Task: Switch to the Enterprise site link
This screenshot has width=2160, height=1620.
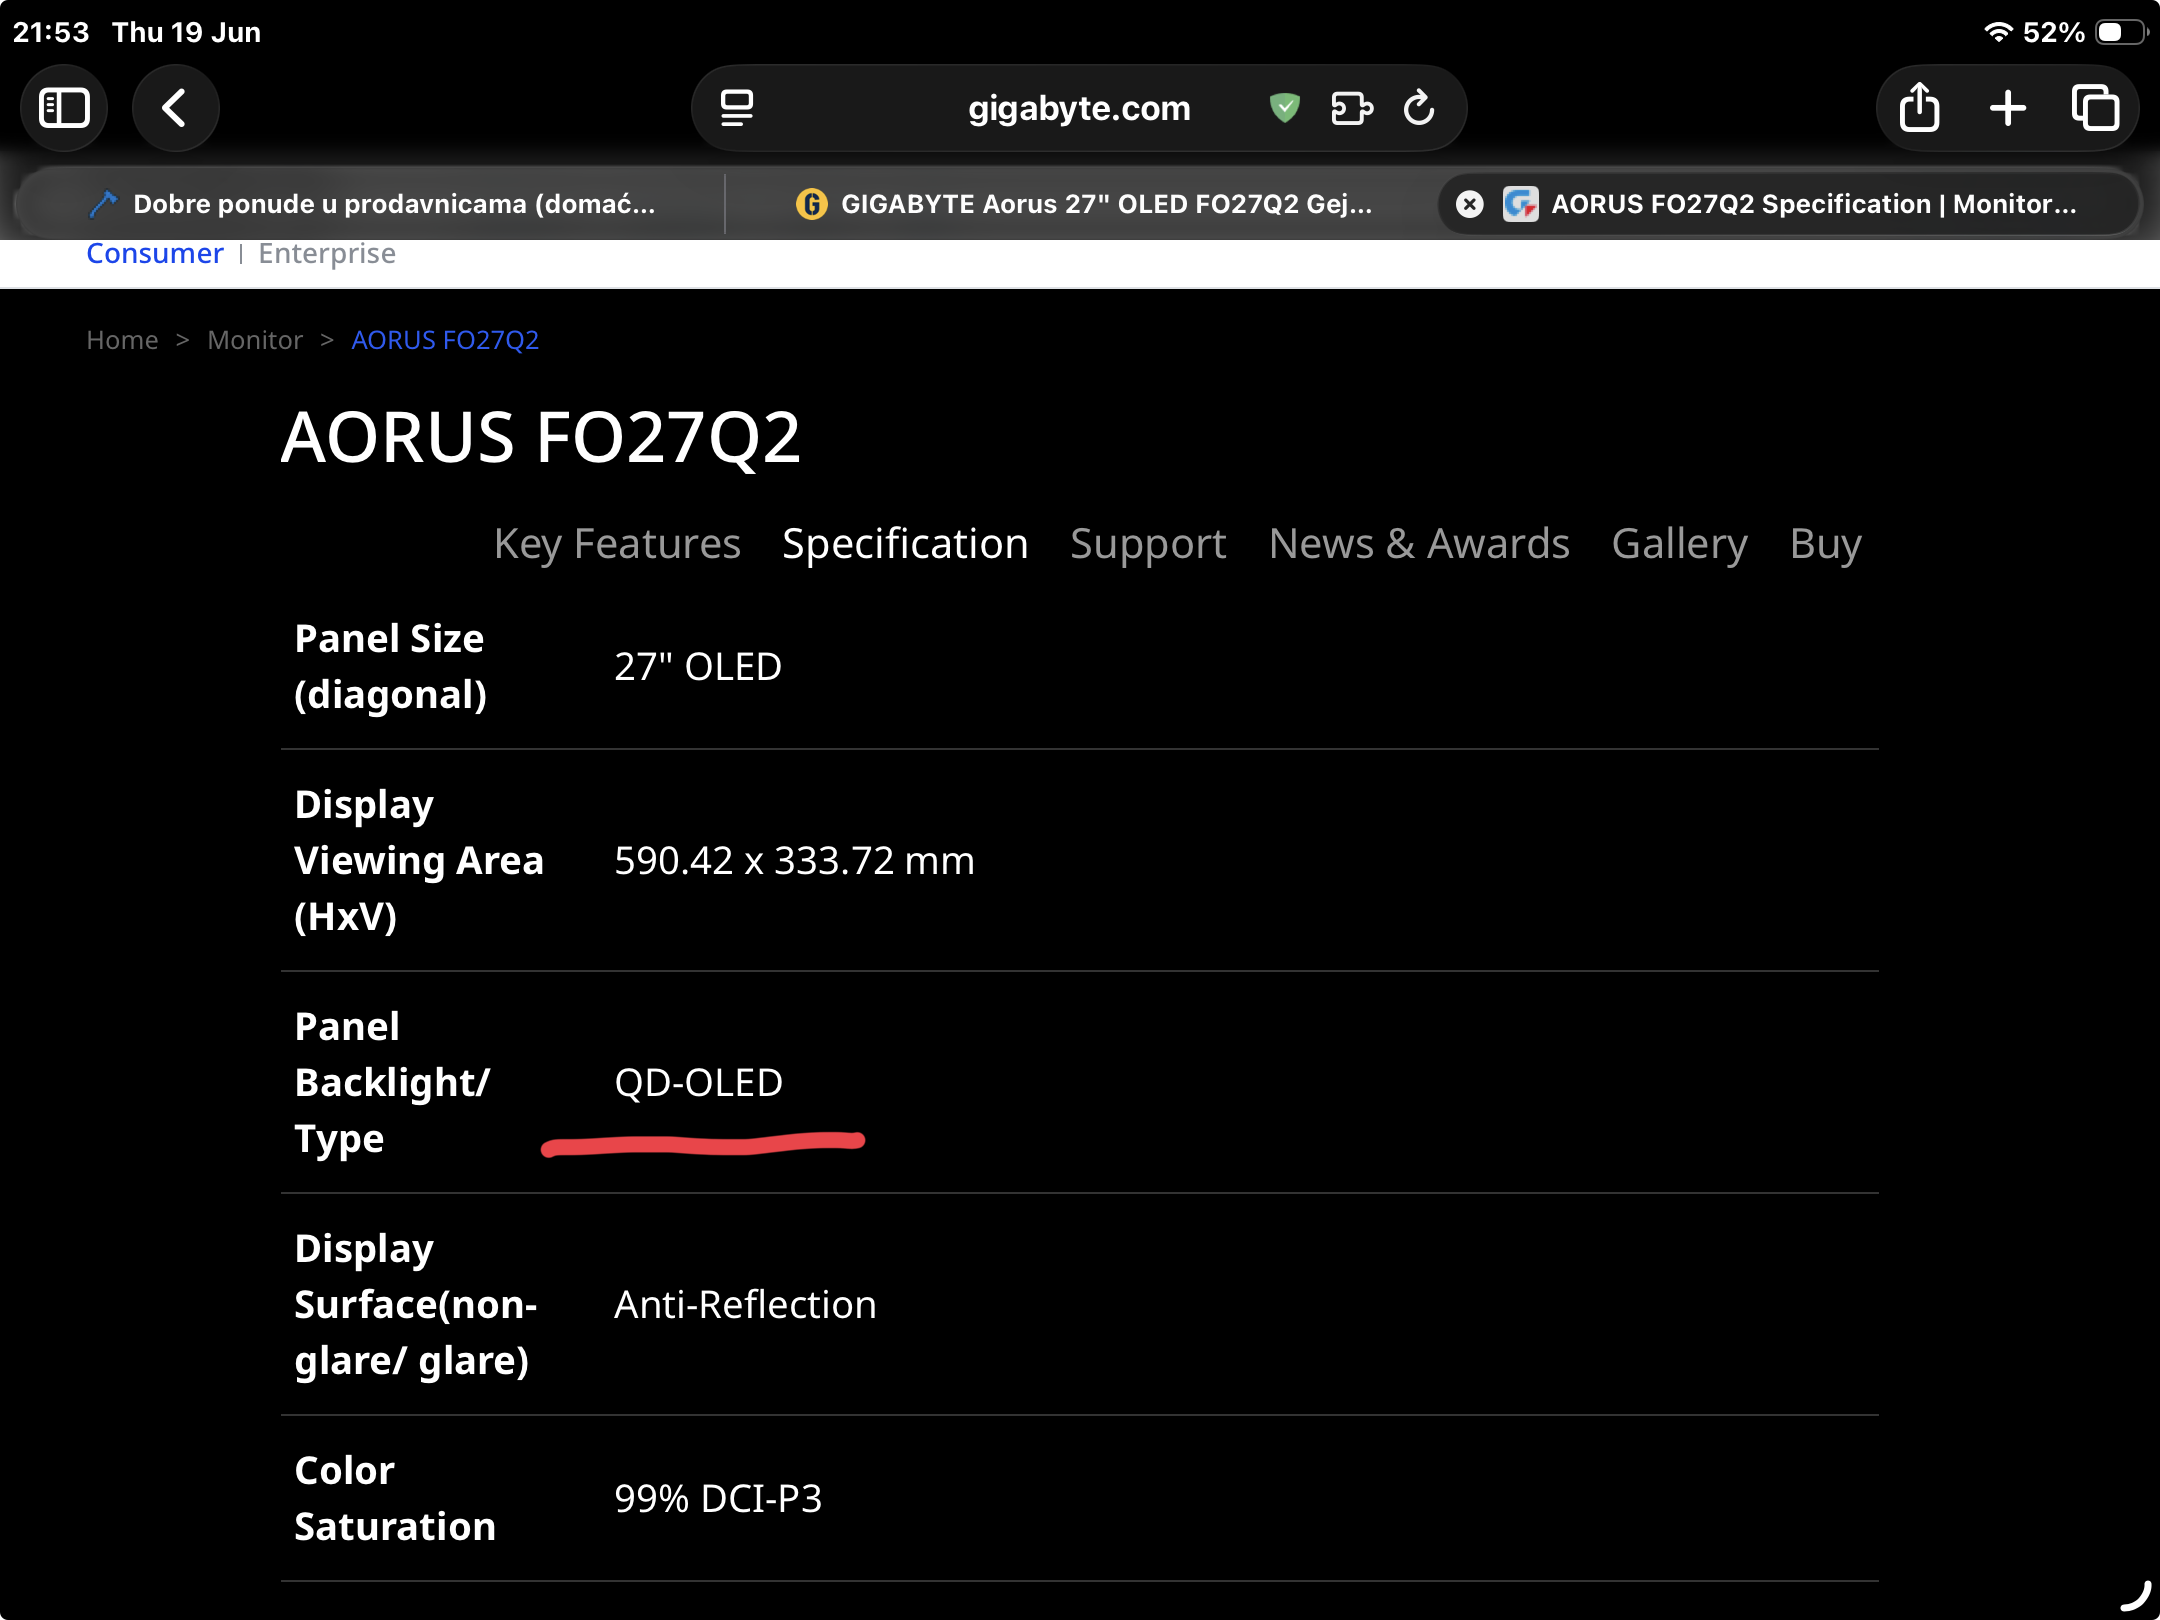Action: click(327, 254)
